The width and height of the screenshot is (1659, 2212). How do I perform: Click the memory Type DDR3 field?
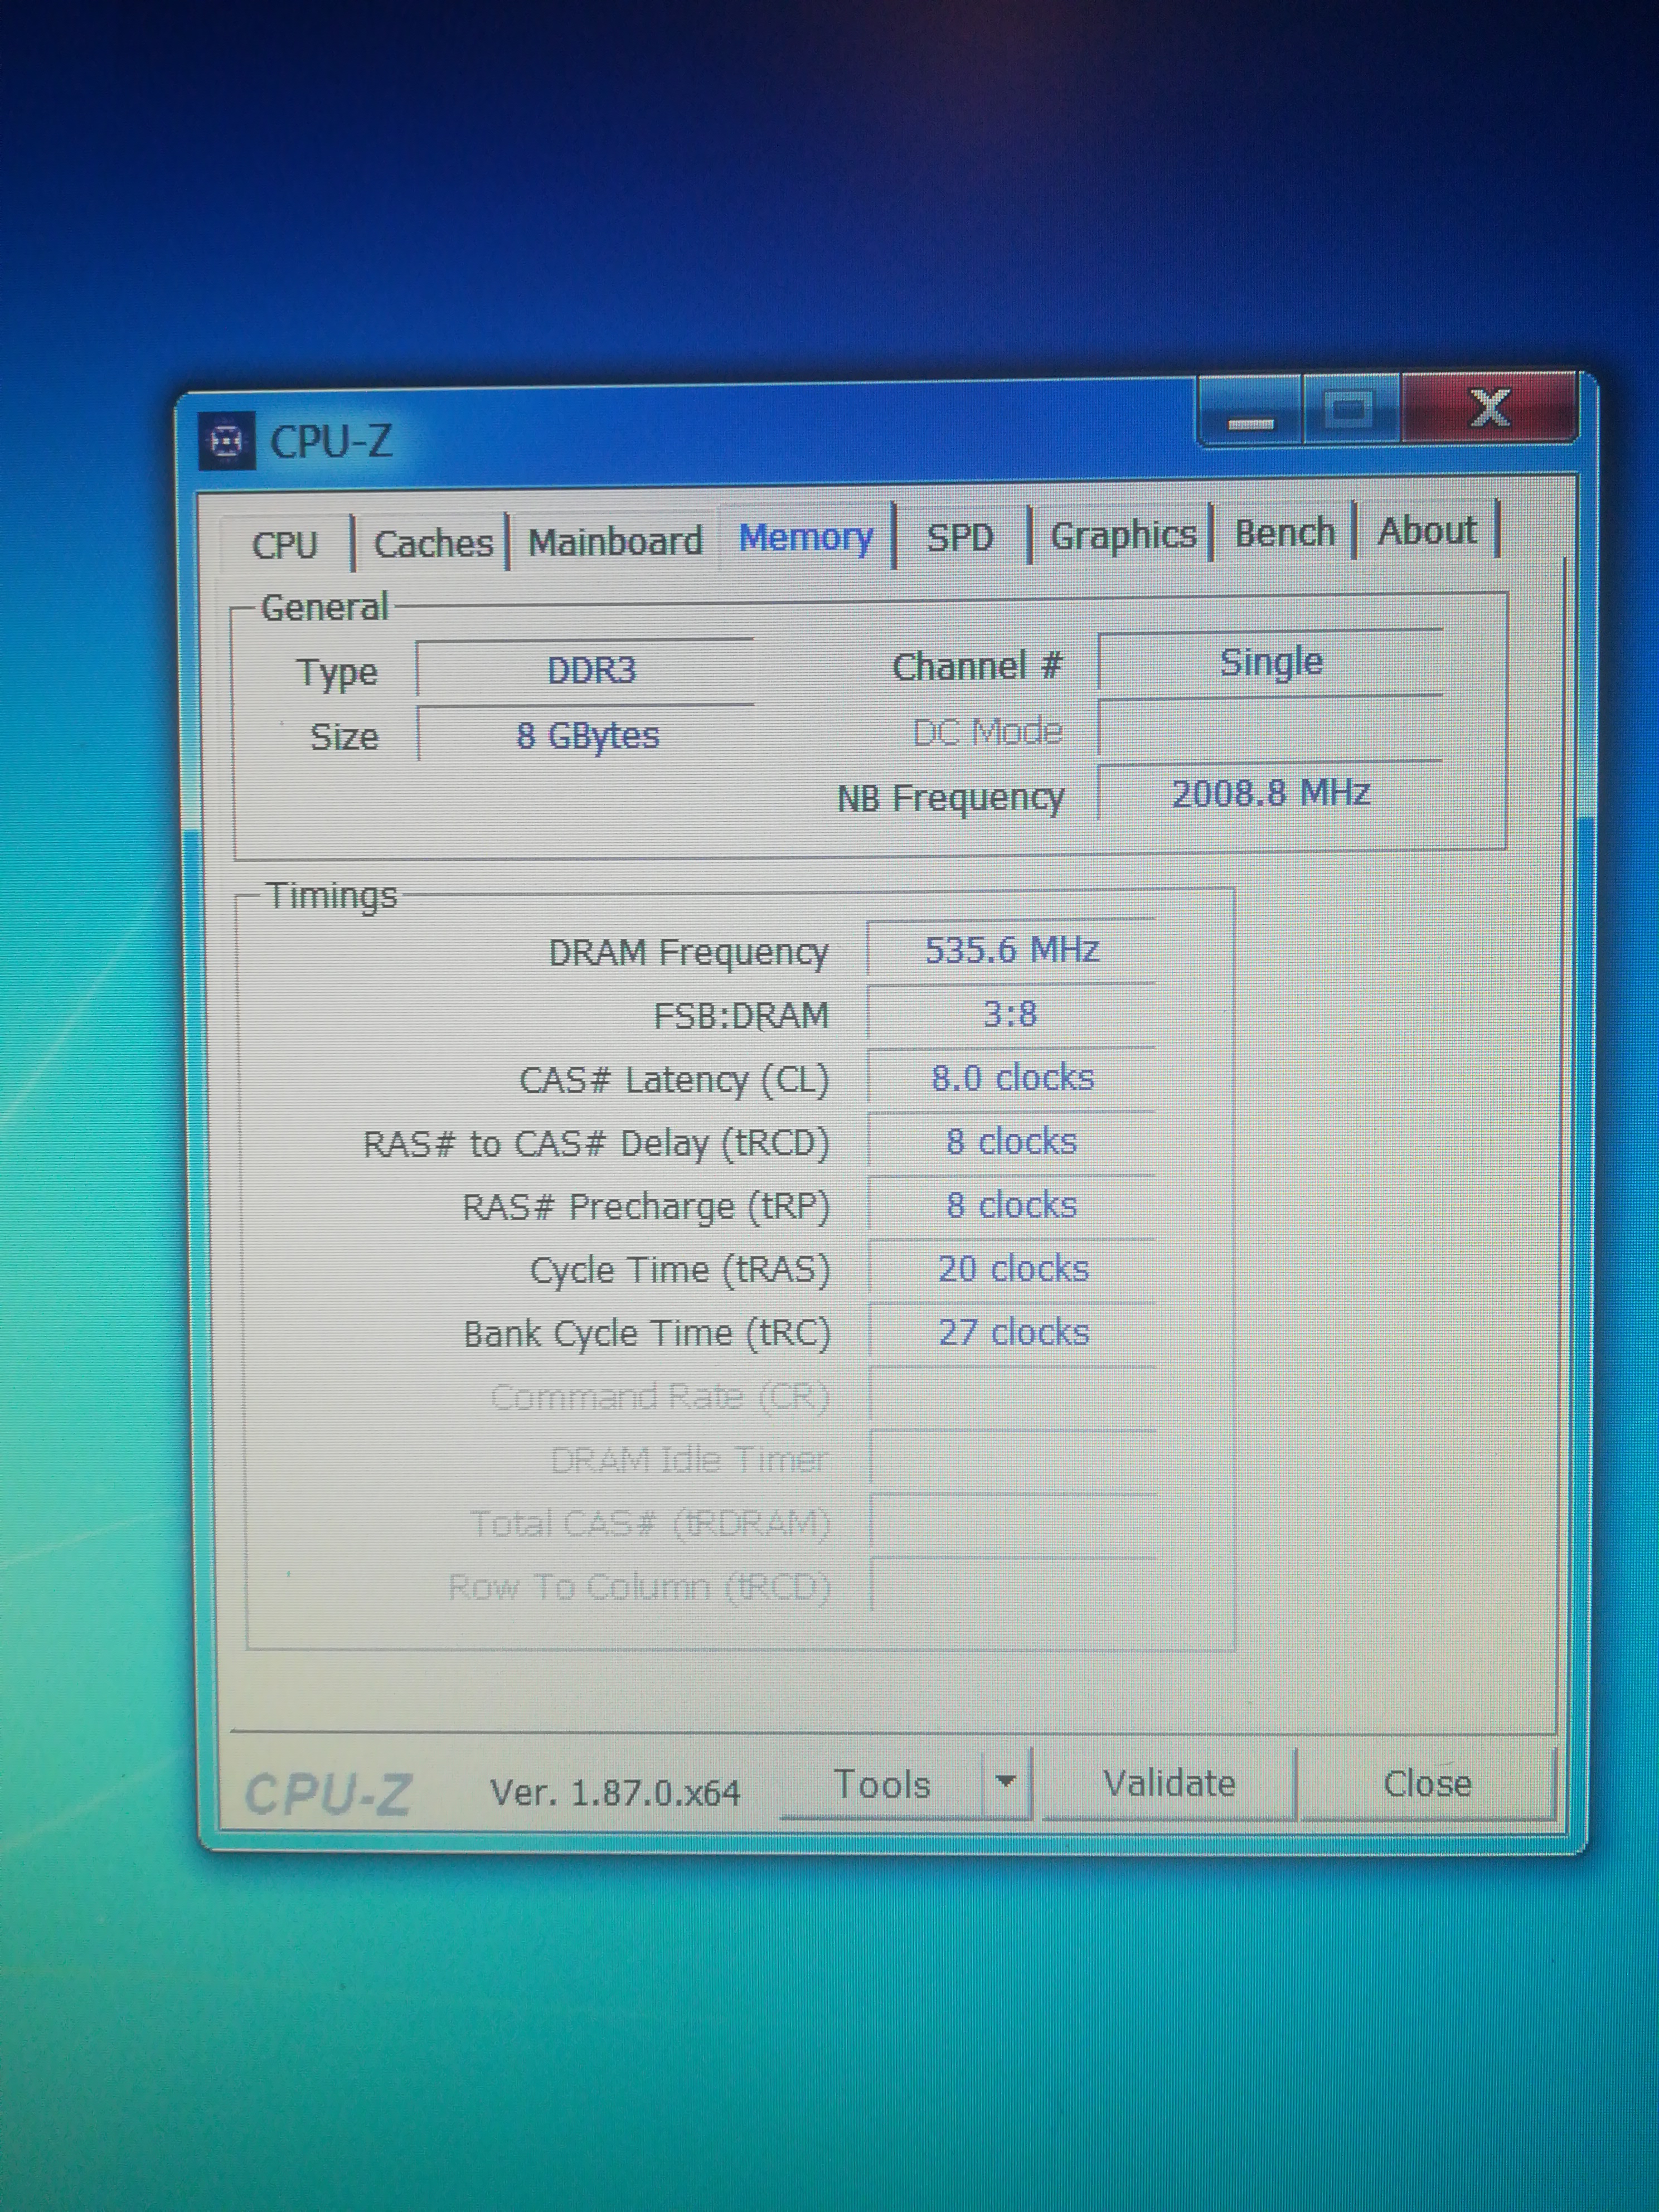[x=590, y=669]
